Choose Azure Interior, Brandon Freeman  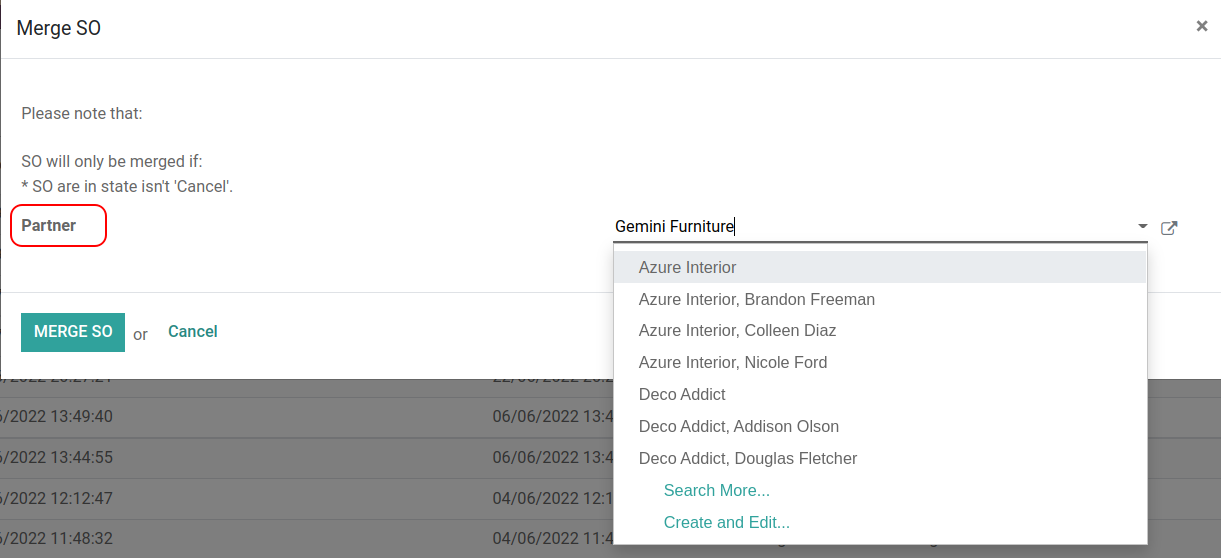756,299
